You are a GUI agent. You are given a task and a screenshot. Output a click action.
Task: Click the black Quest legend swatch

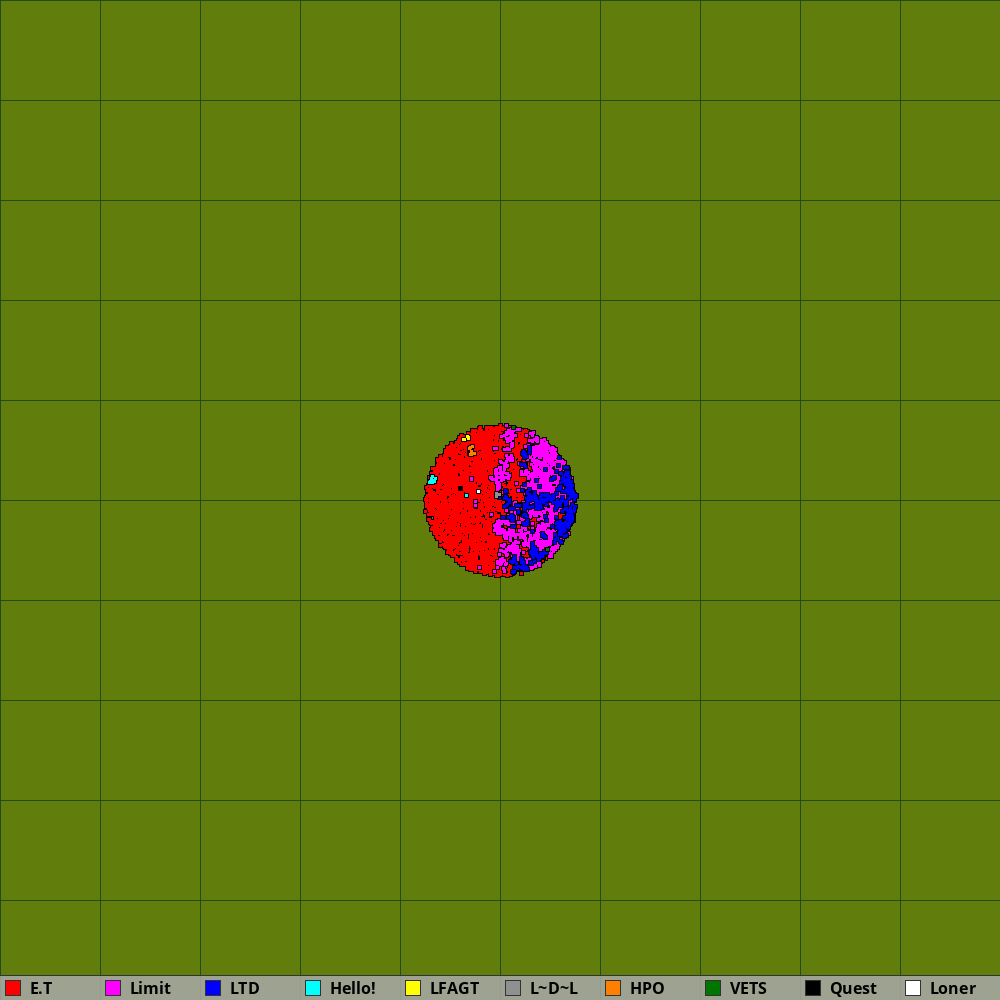point(813,988)
